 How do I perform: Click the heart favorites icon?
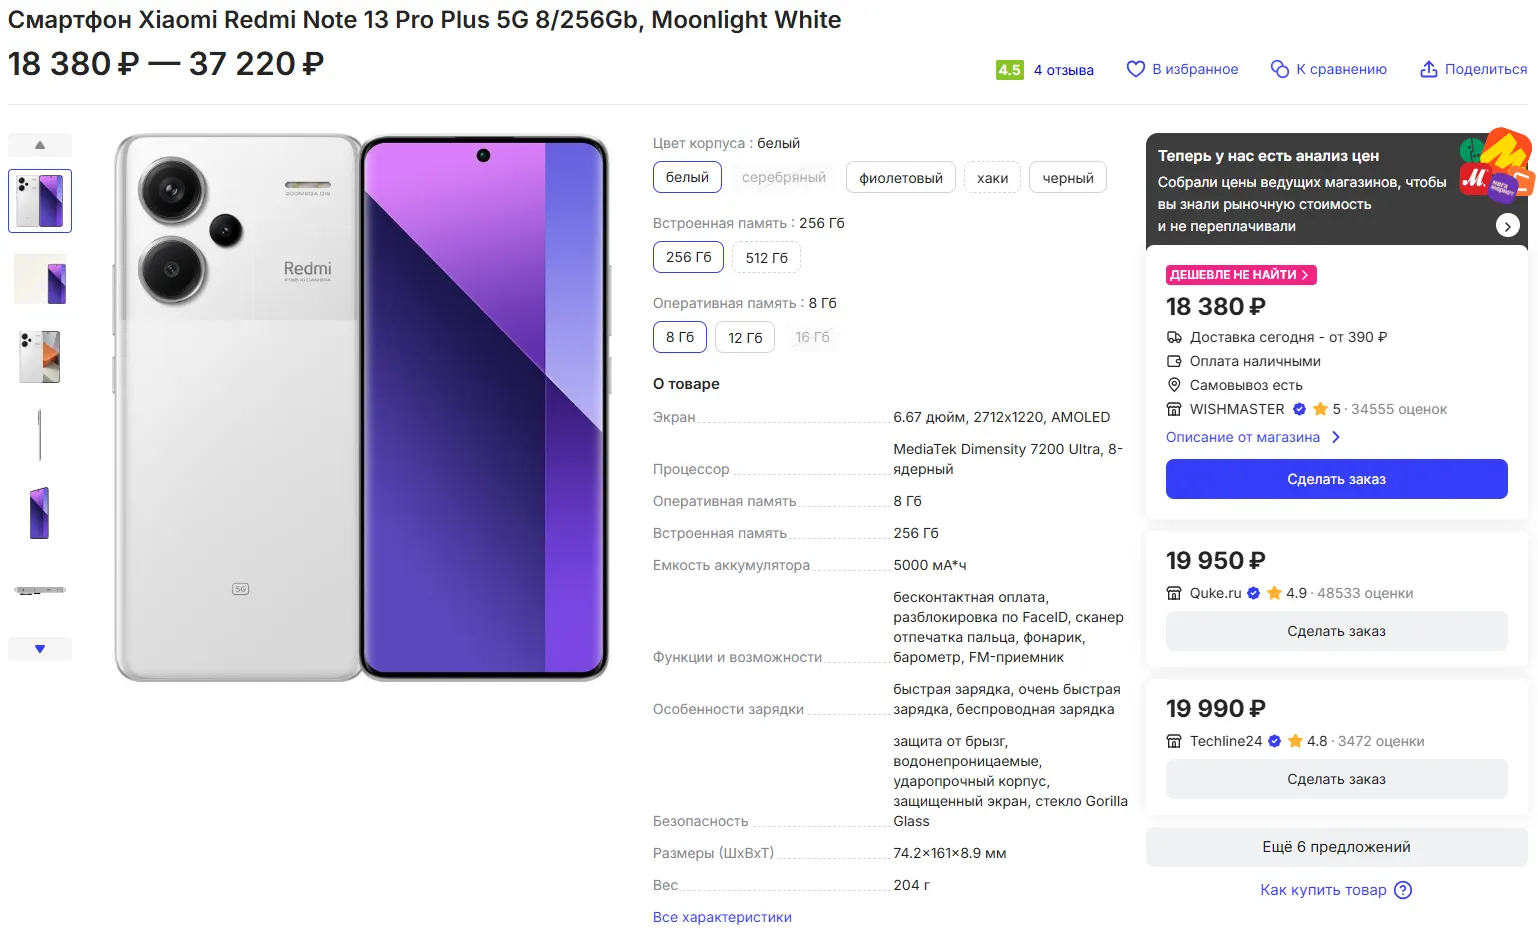click(x=1135, y=69)
